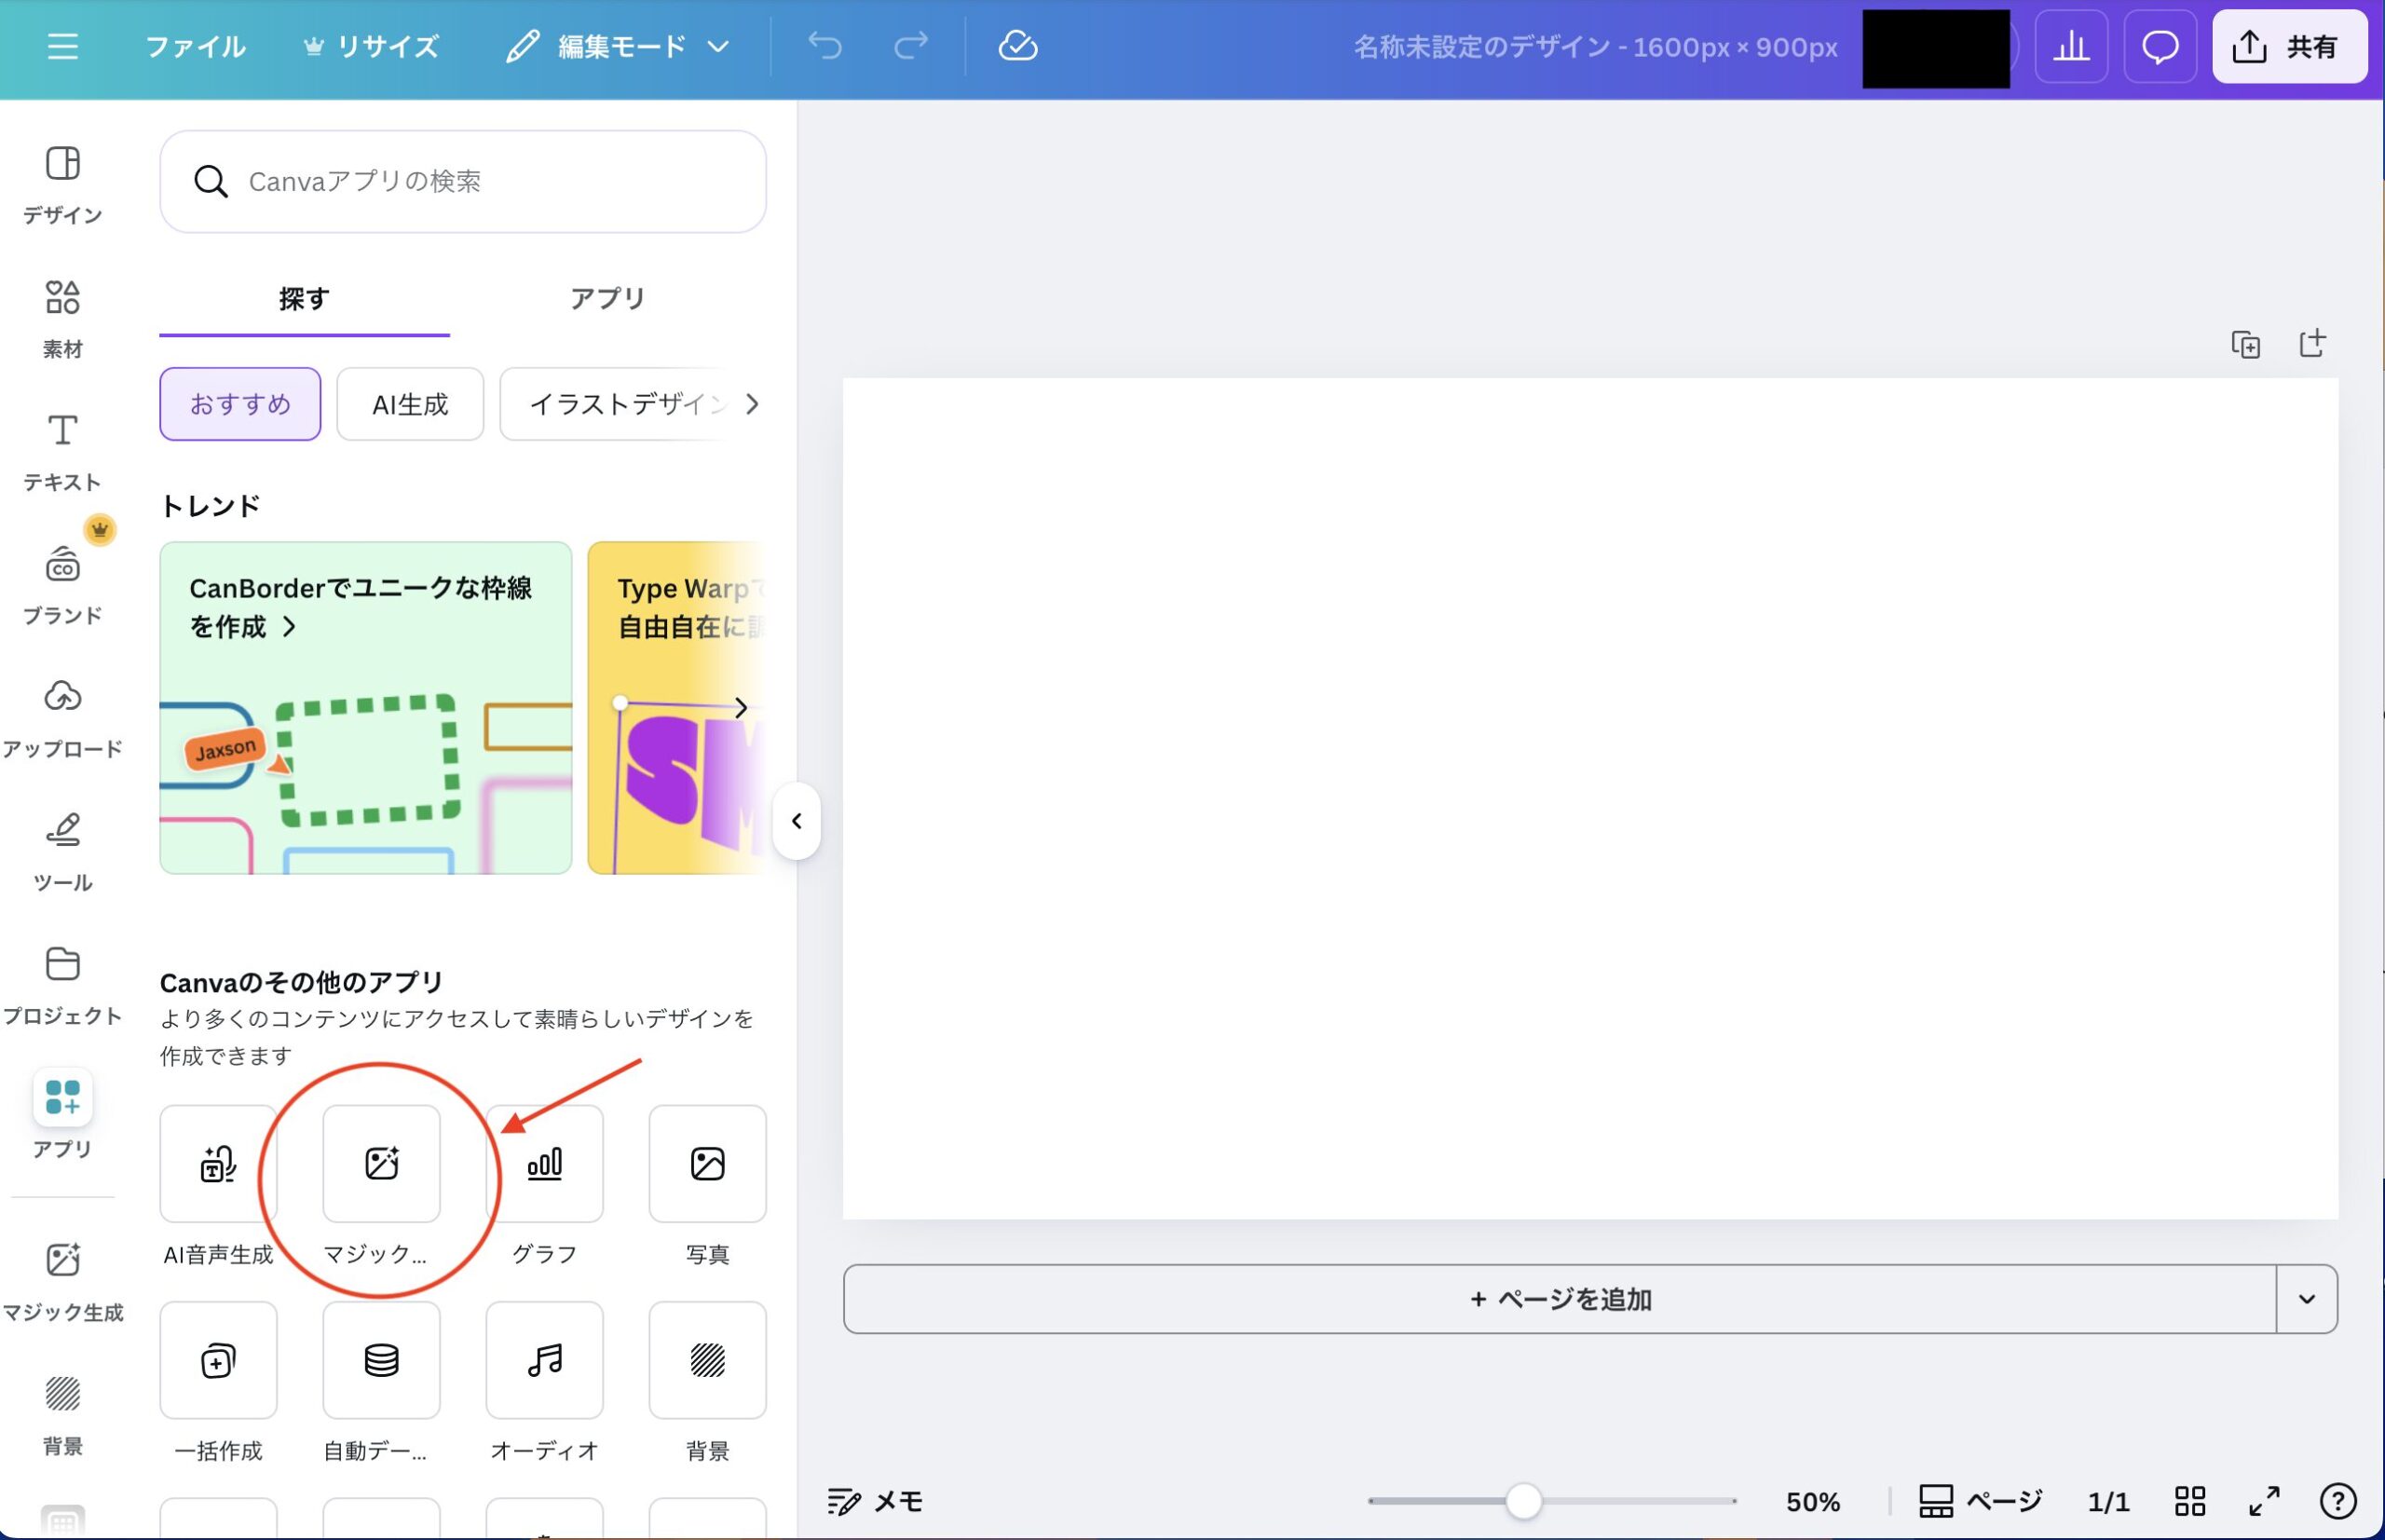Screen dimensions: 2385x1540
Task: Toggle grid view in the bottom bar
Action: click(2189, 1501)
